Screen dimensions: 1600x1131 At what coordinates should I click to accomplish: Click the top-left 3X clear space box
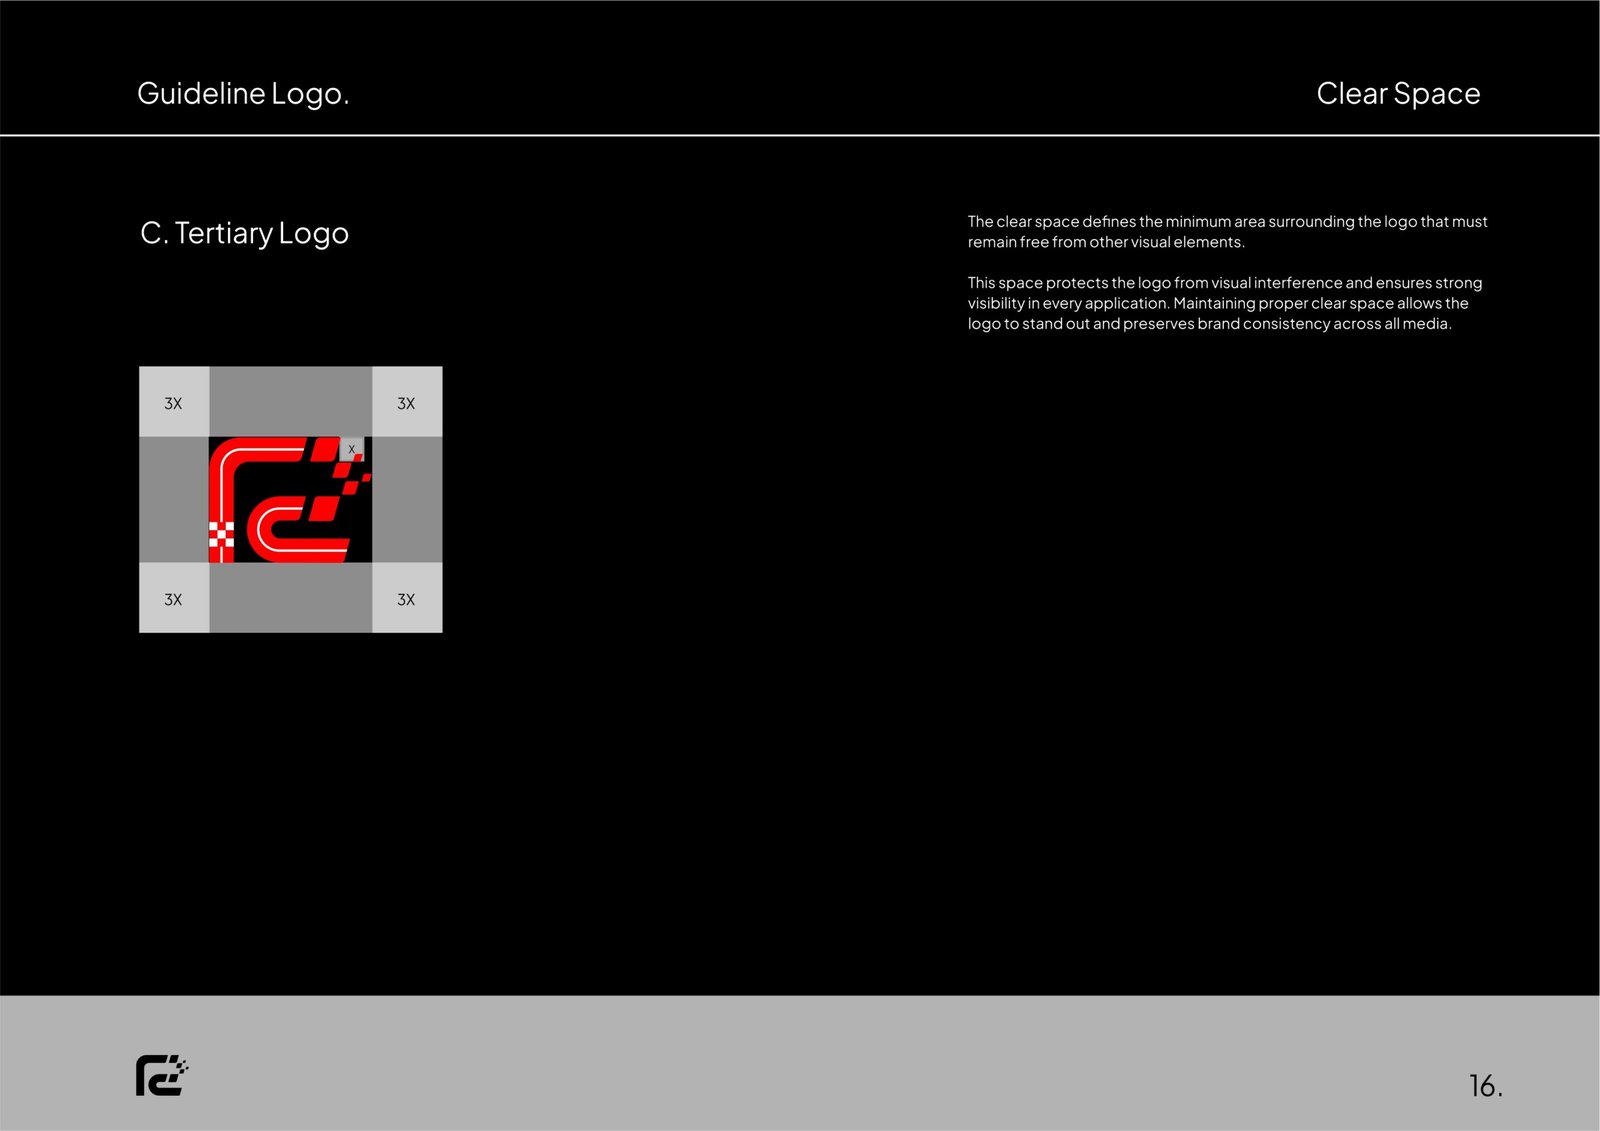174,402
